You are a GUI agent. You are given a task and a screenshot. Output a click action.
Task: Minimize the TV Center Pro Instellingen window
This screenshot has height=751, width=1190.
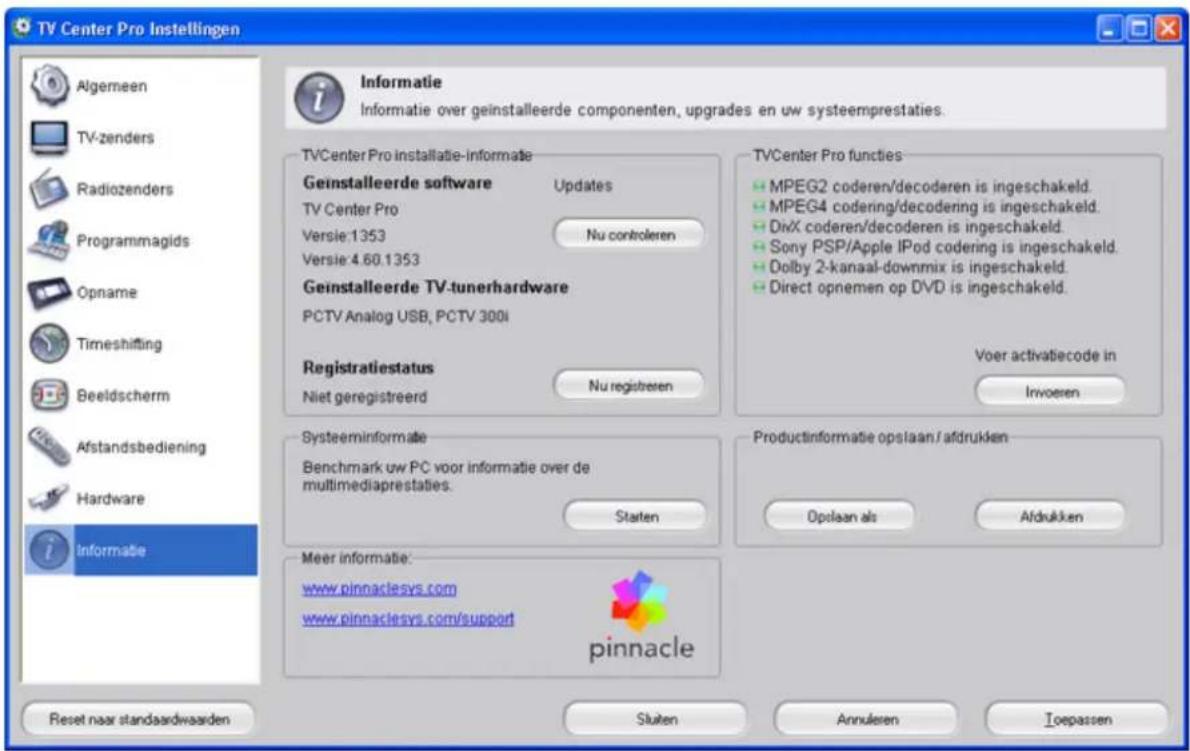[1110, 29]
